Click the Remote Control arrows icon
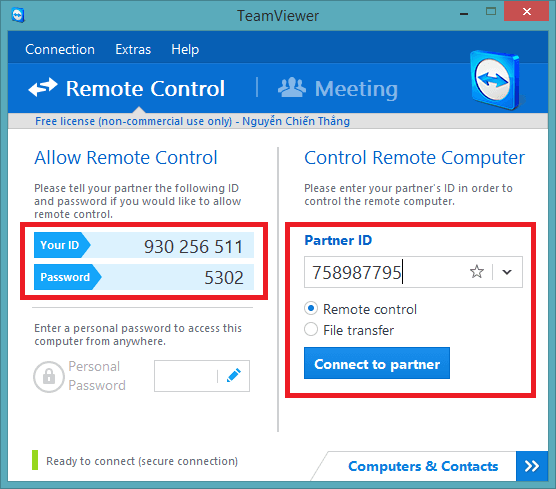 tap(43, 87)
